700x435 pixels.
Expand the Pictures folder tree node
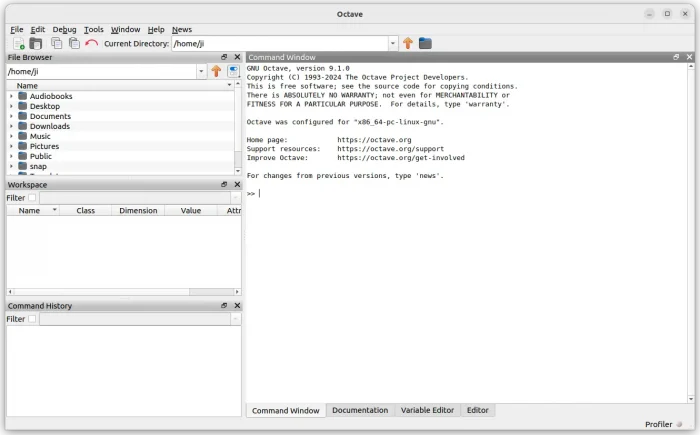pos(12,146)
